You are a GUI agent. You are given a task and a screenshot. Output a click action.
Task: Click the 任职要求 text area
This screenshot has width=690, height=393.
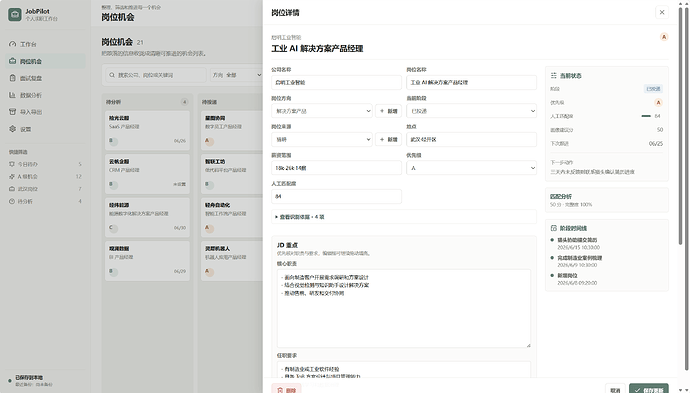tap(404, 370)
